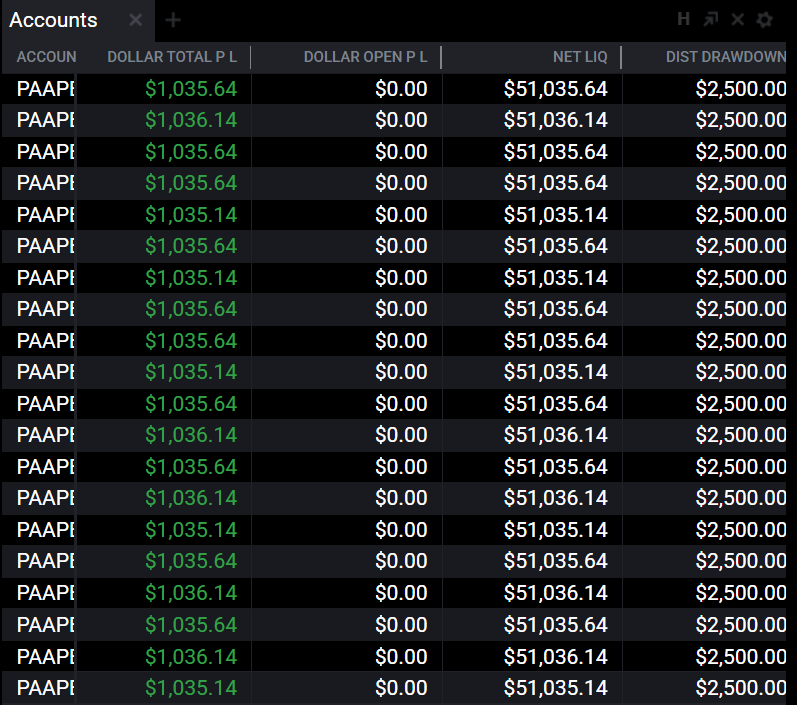Add a new tab with the plus icon
The width and height of the screenshot is (797, 705).
point(173,20)
